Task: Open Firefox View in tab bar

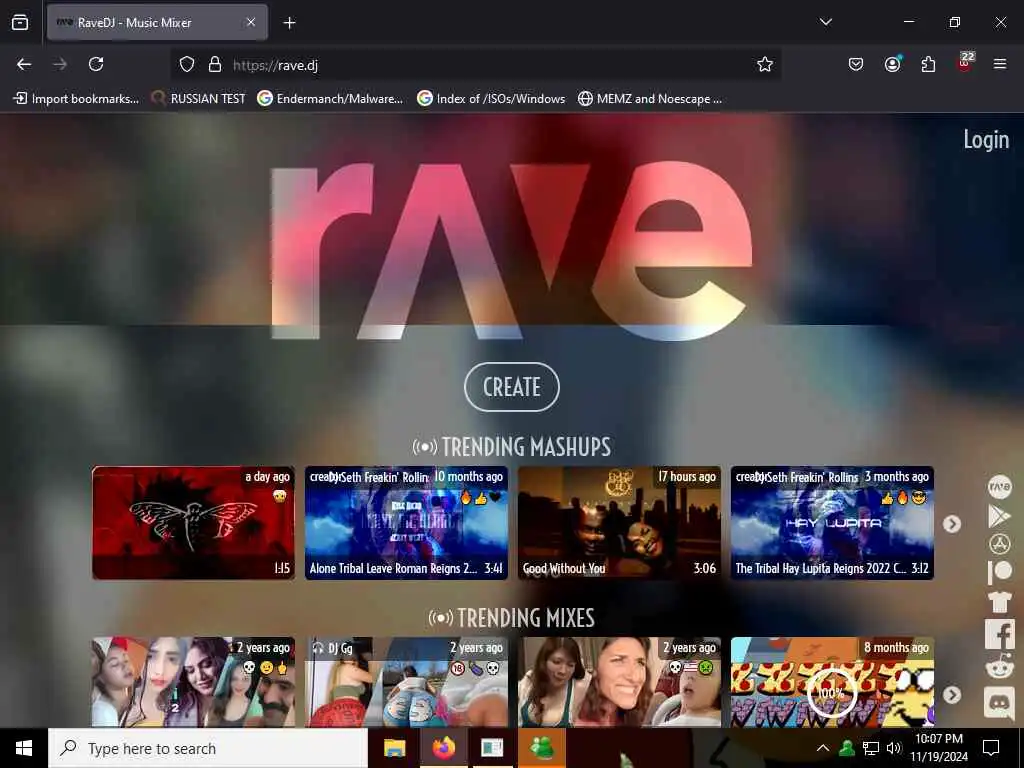Action: (20, 22)
